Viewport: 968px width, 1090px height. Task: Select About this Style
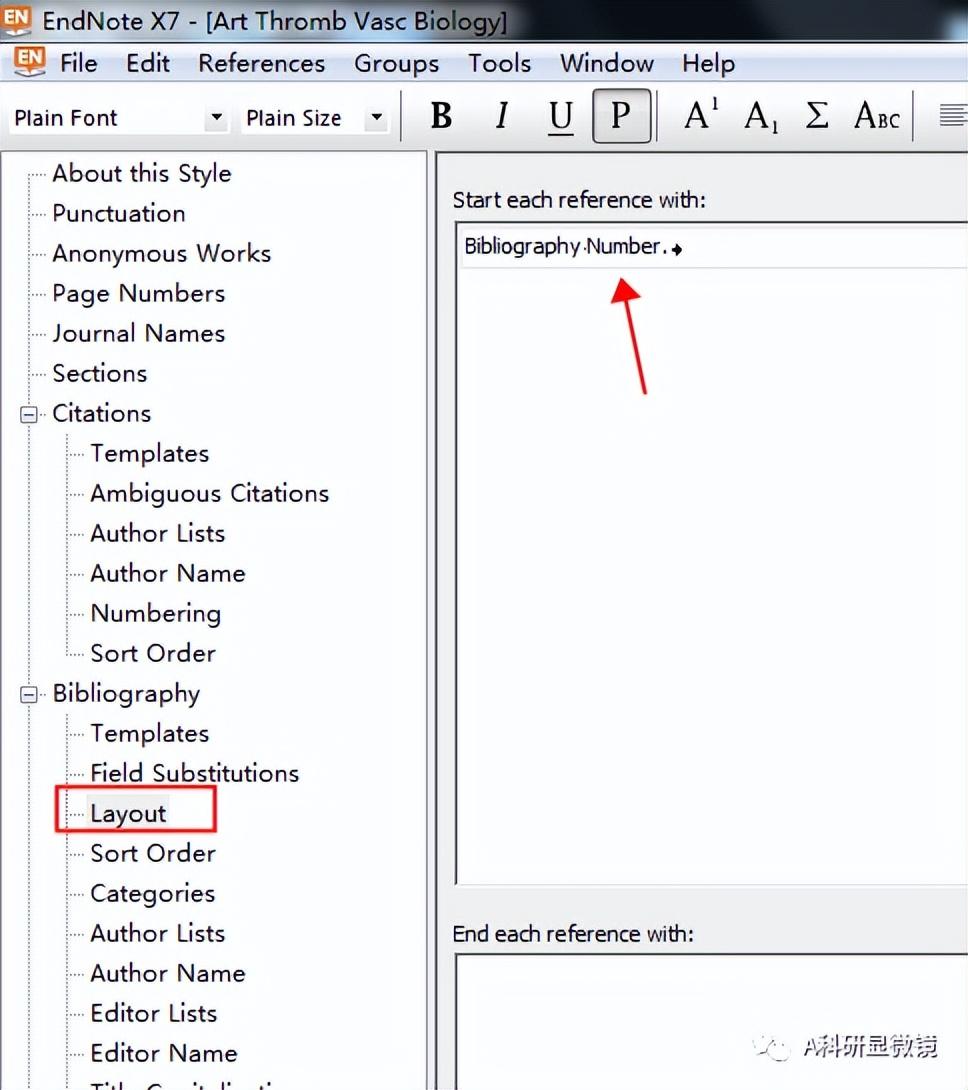142,173
